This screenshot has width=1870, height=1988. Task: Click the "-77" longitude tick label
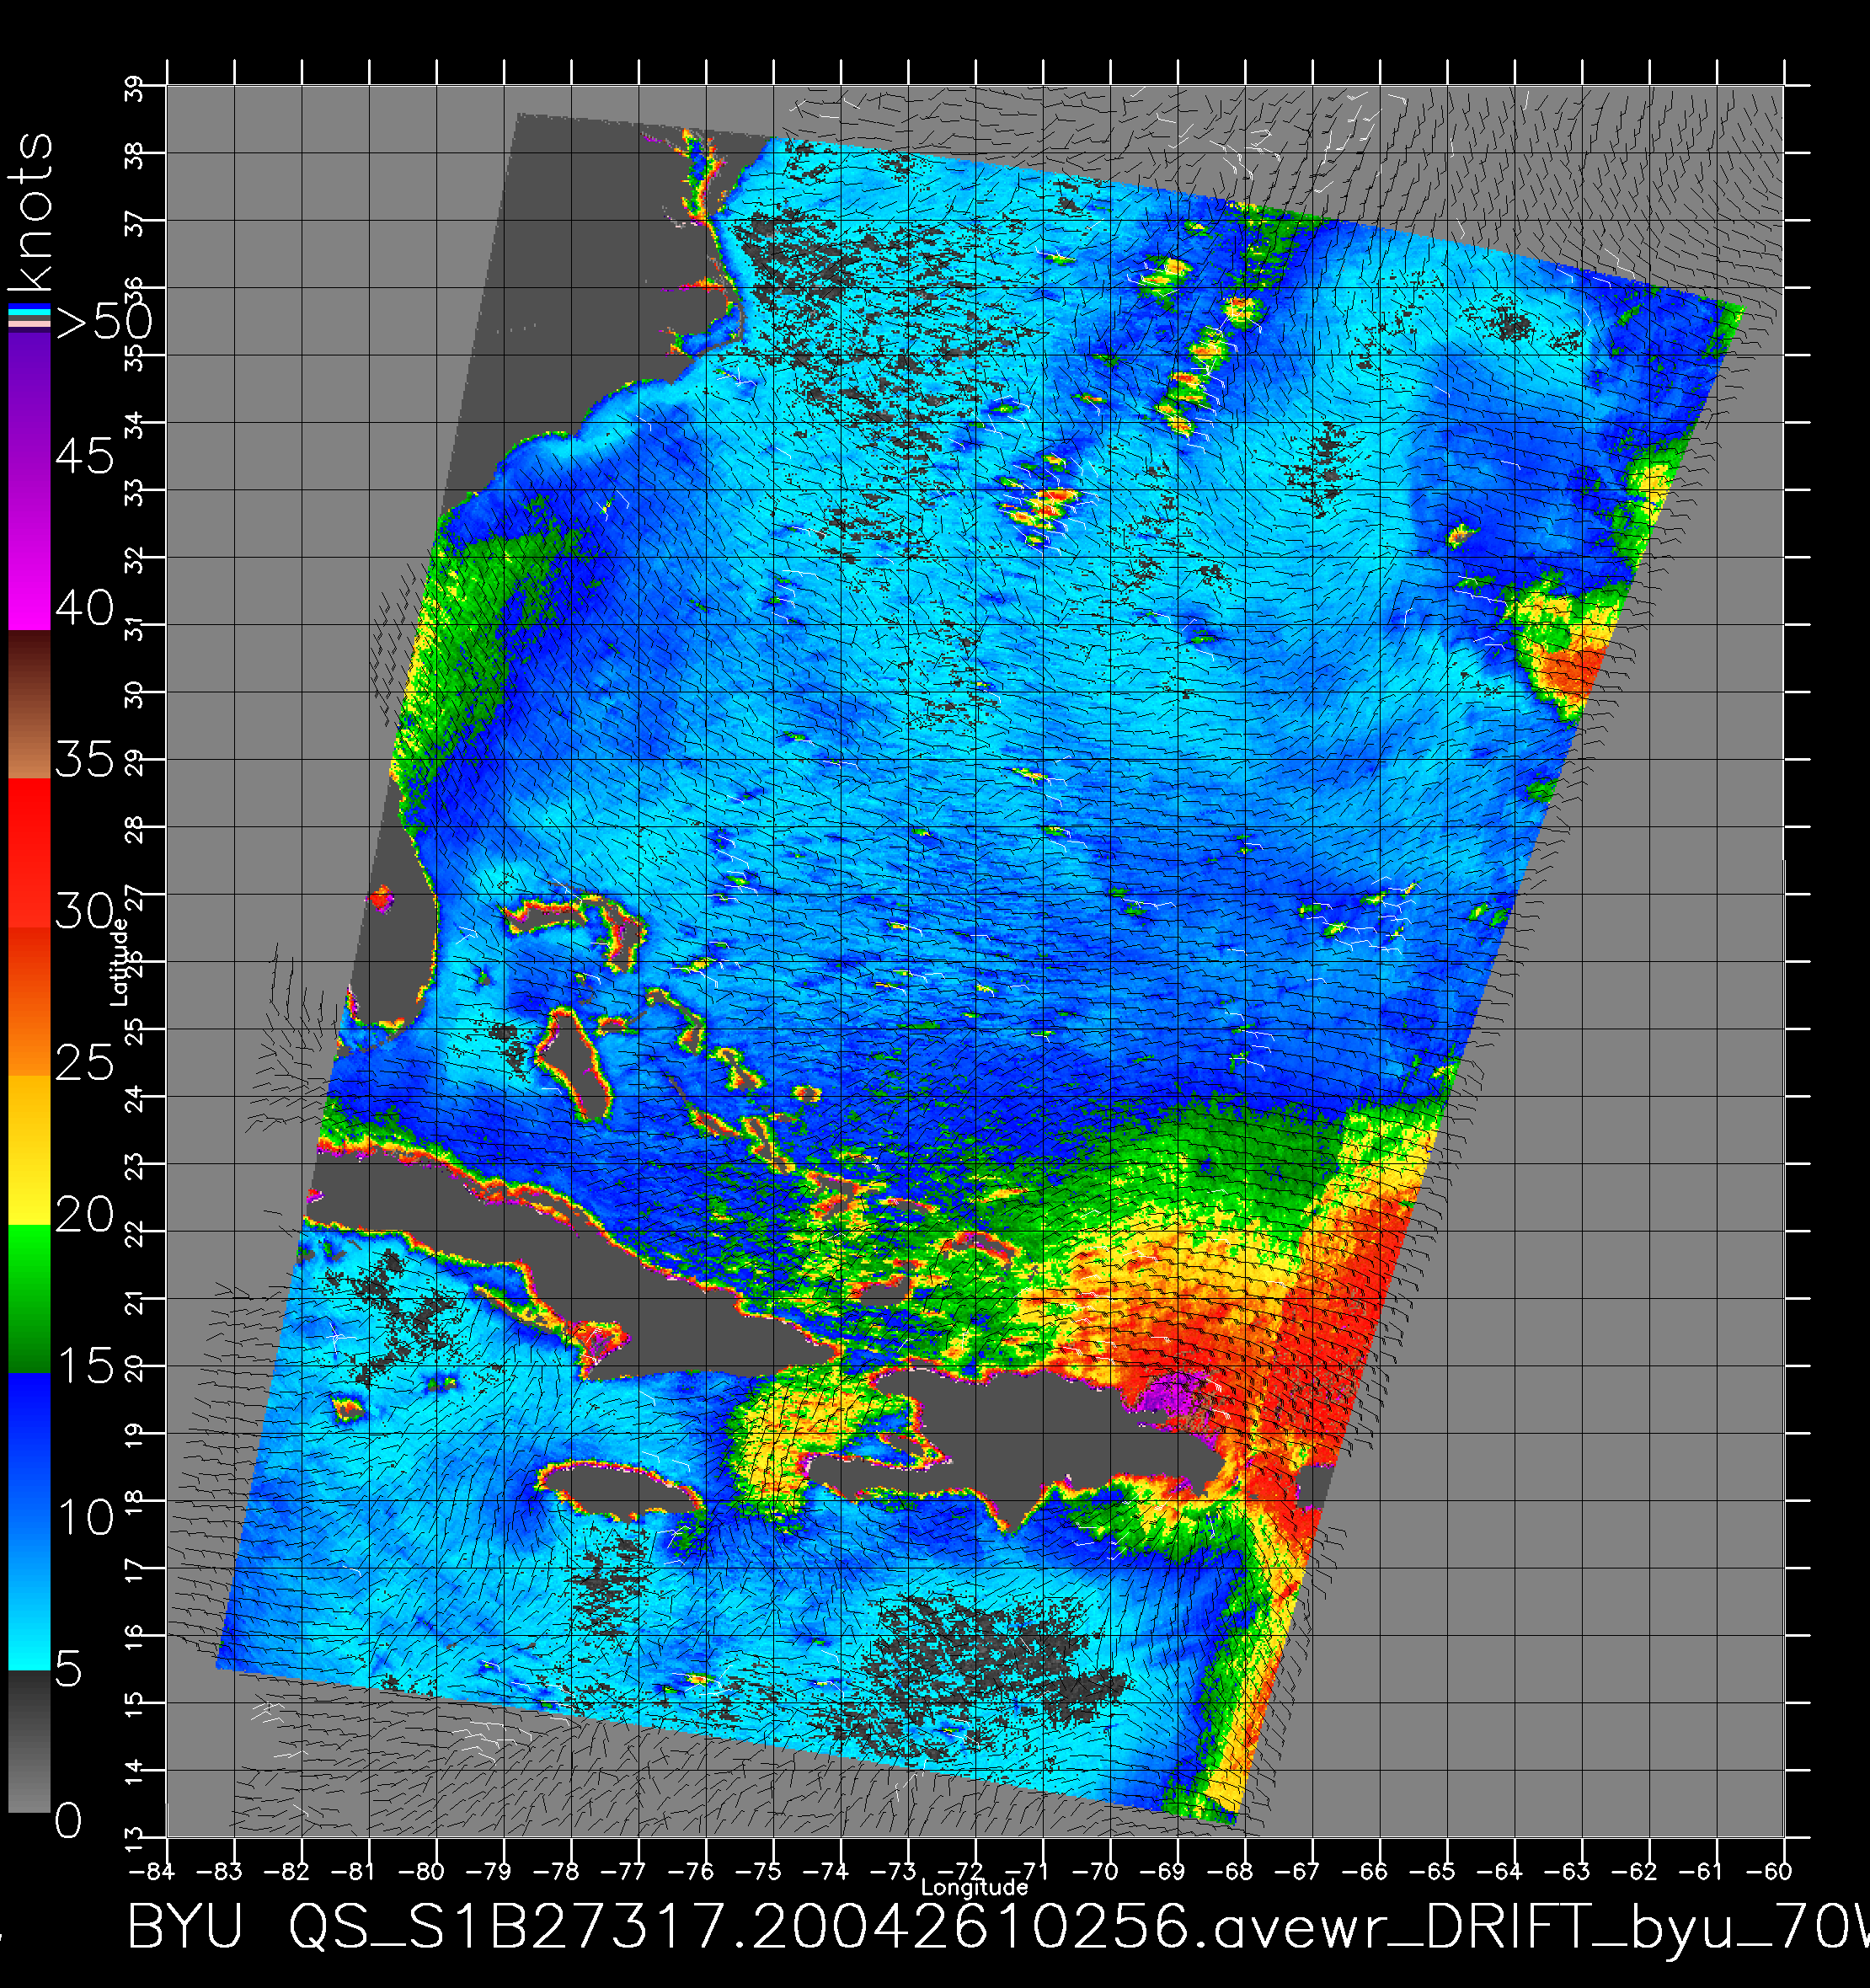point(623,1871)
